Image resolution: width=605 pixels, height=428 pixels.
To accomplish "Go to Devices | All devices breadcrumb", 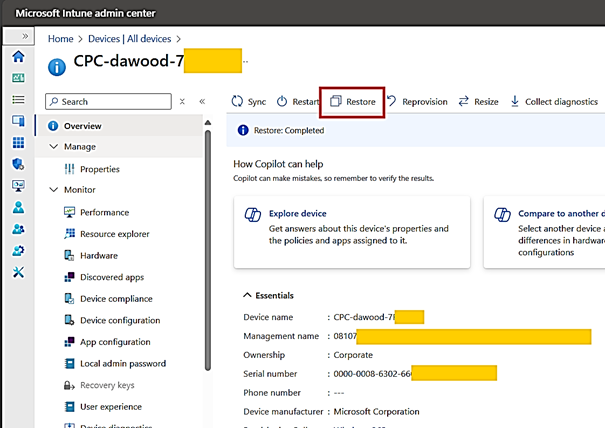I will pos(129,39).
